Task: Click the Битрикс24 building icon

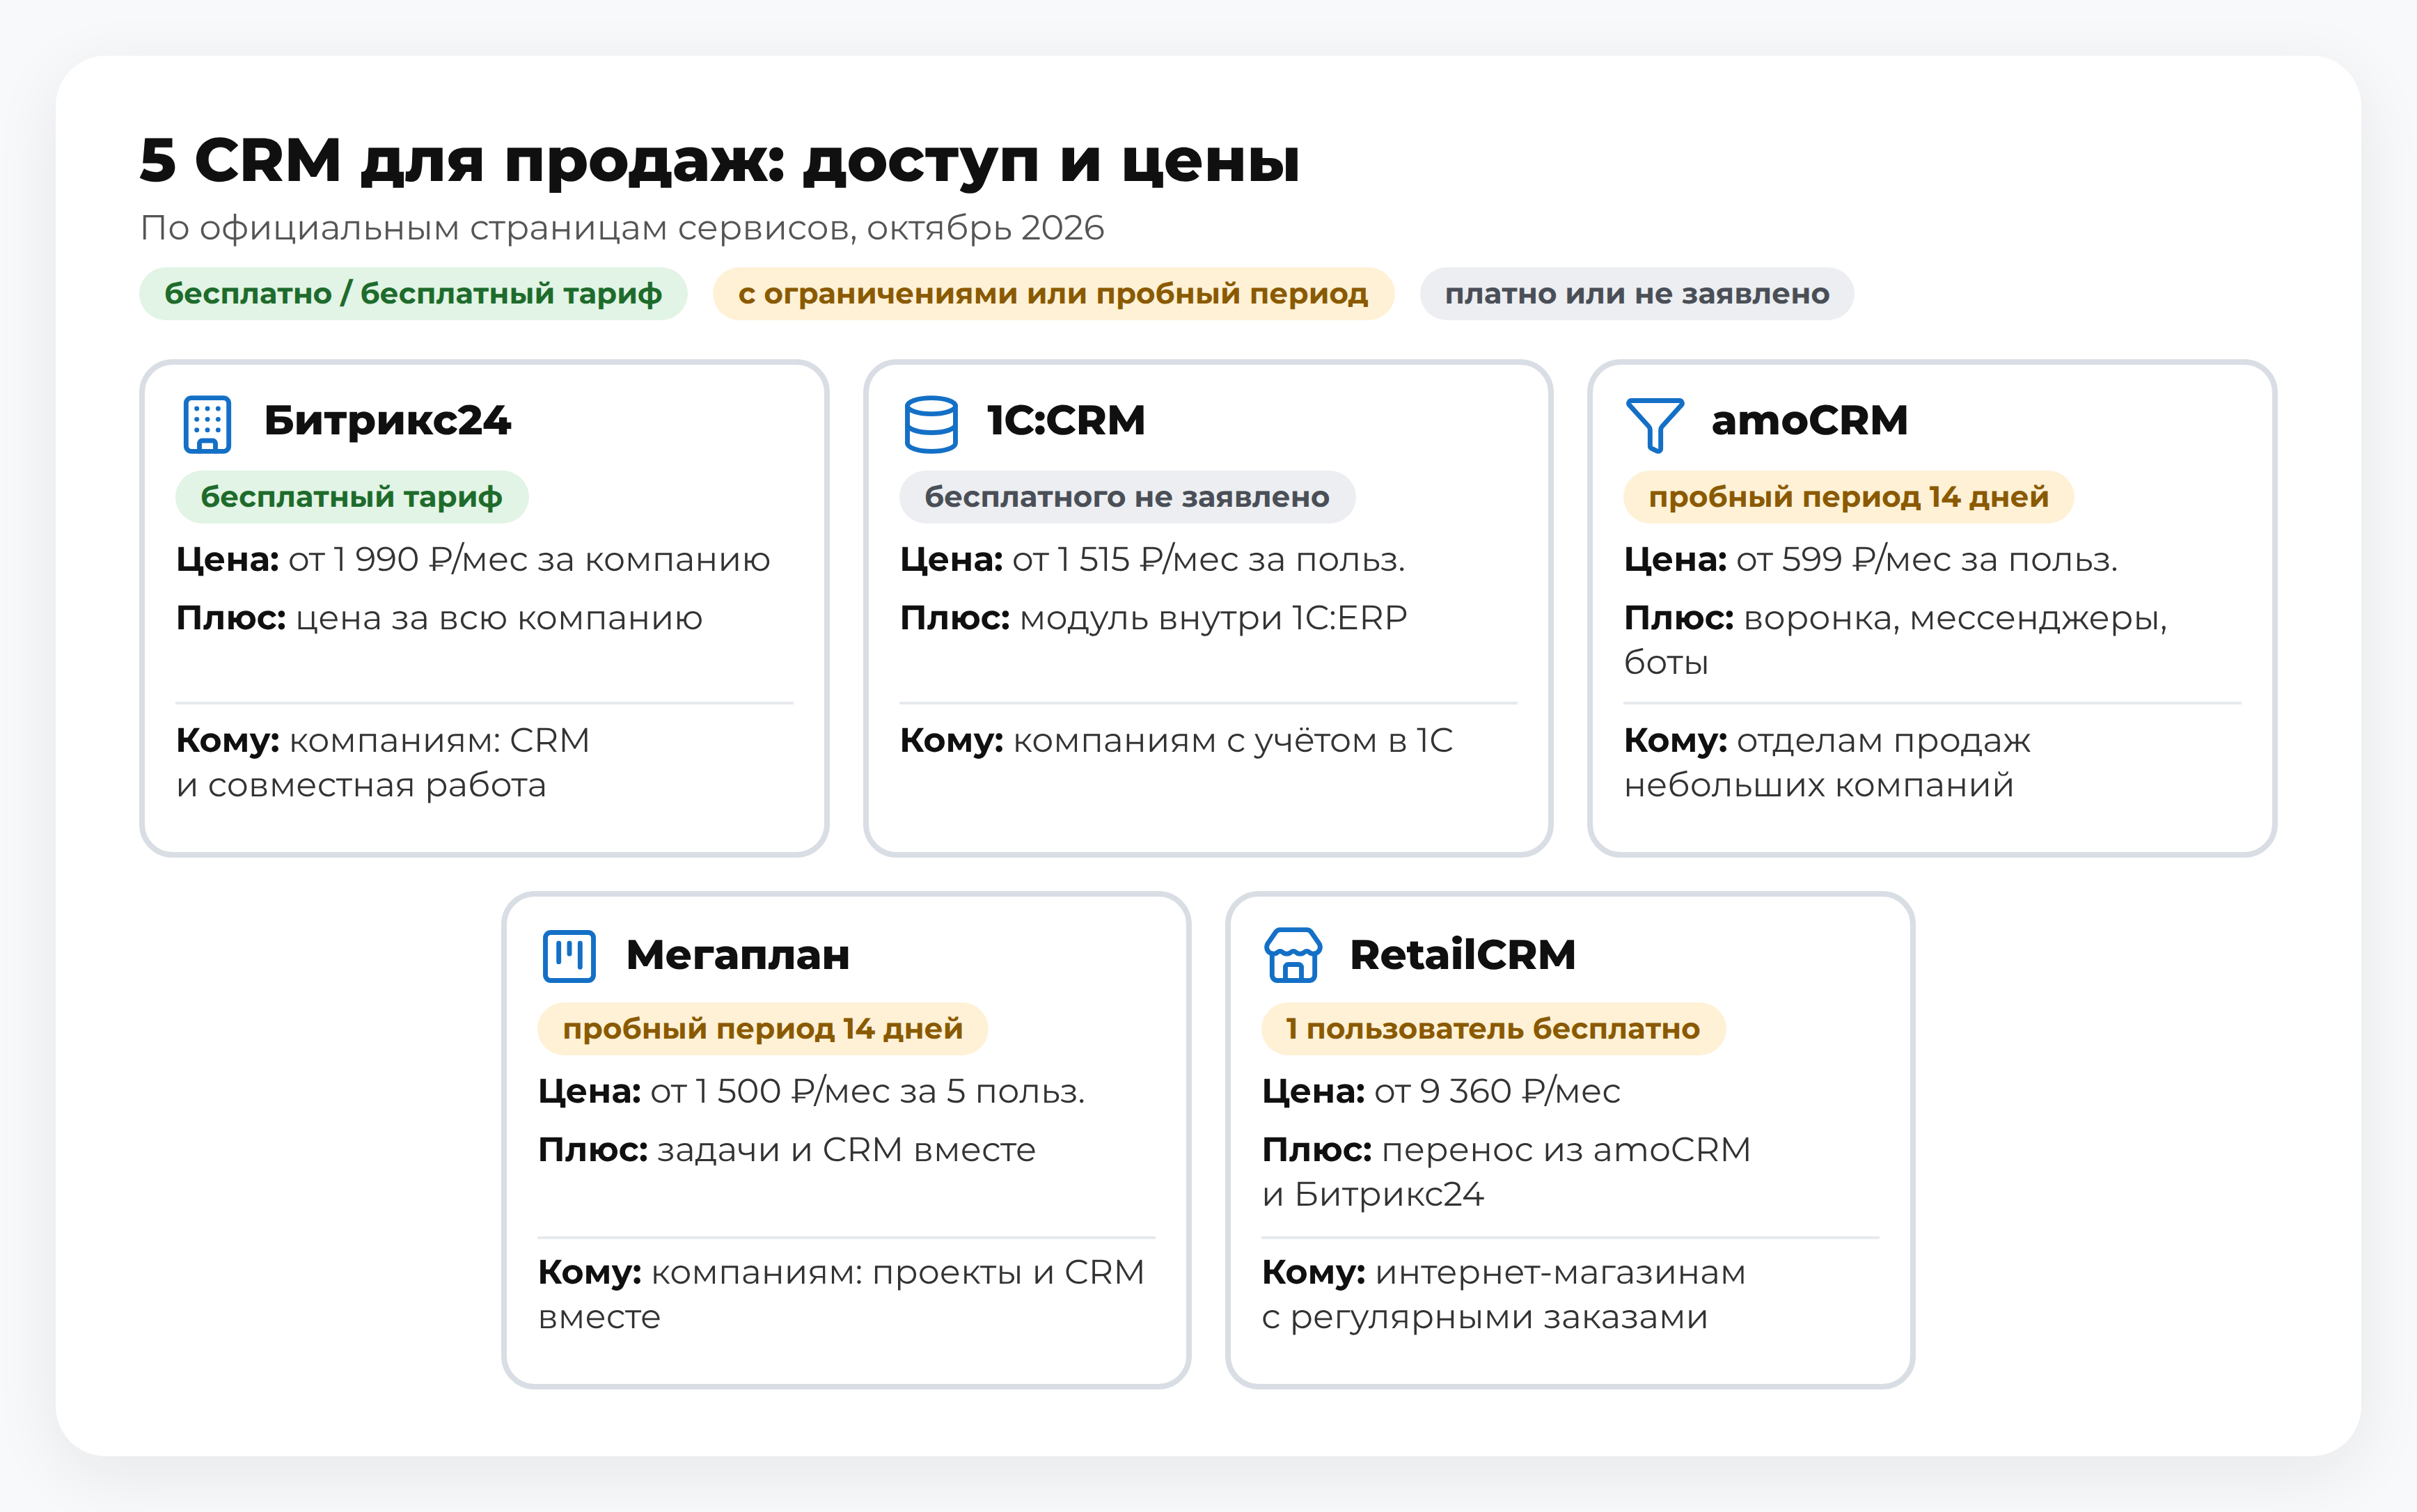Action: [x=207, y=424]
